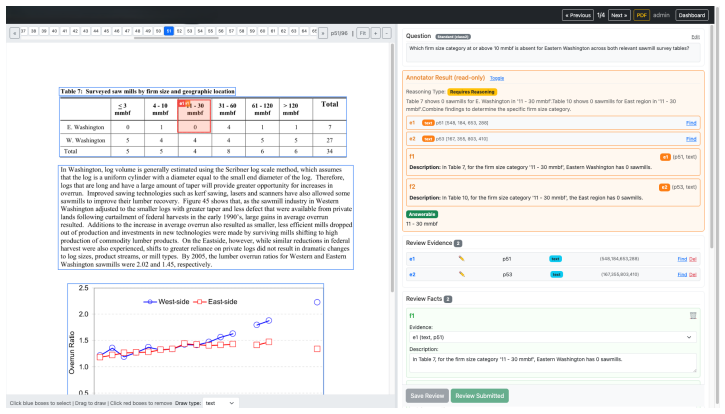725x414 pixels.
Task: Click the pencil edit icon for e2
Action: (x=461, y=274)
